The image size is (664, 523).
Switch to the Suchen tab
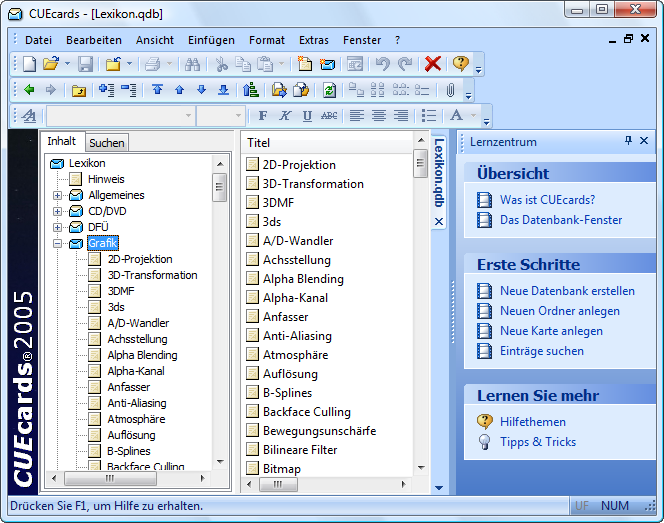(107, 143)
